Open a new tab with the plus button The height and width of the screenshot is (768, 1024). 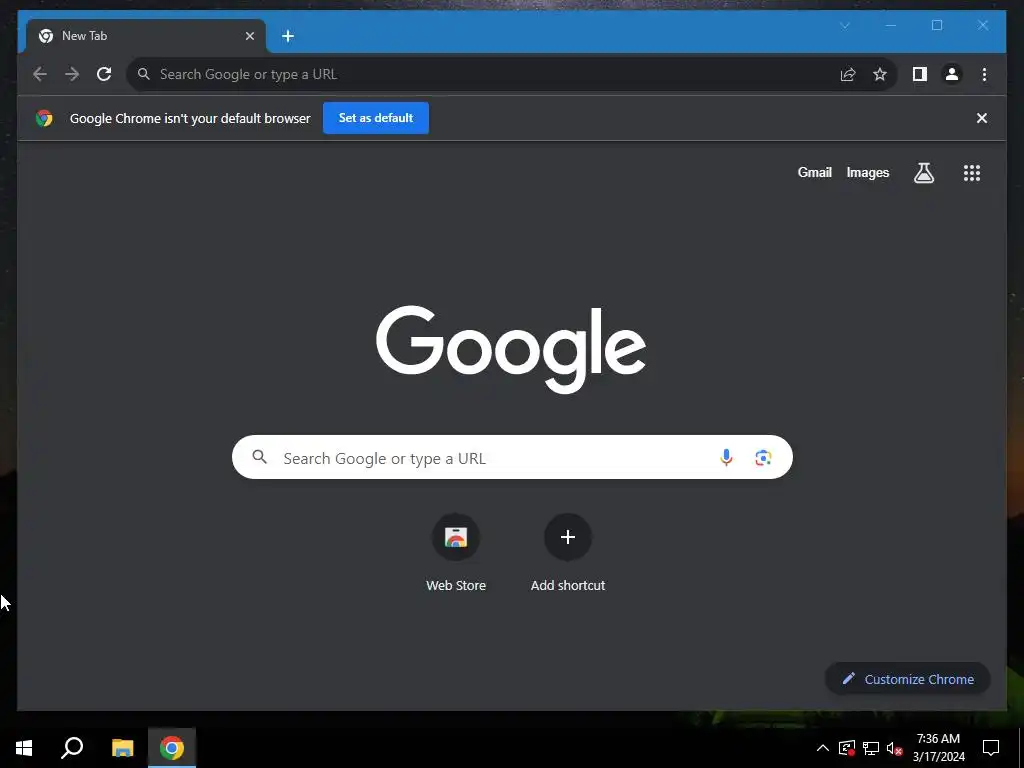[x=288, y=36]
